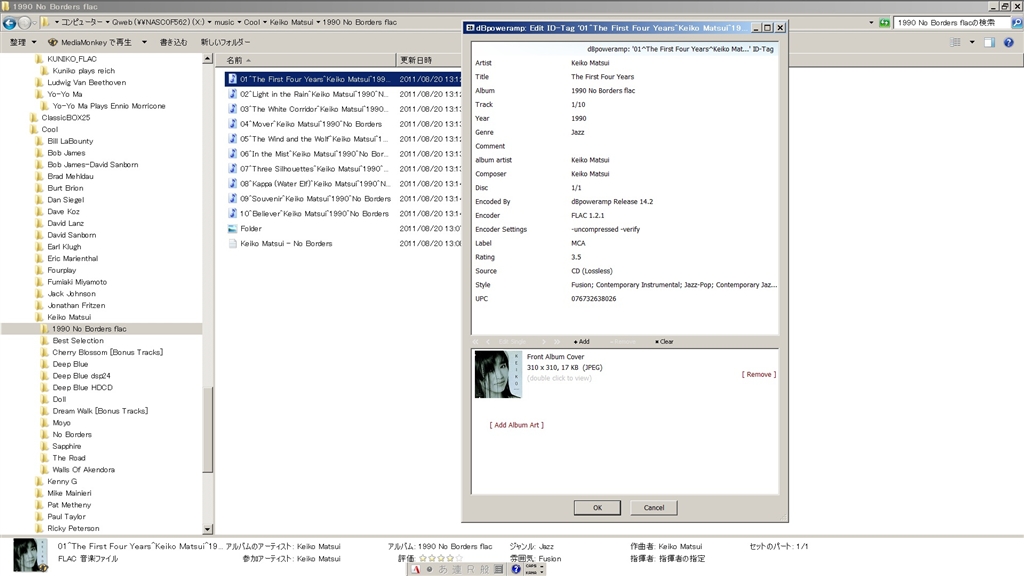Click the text file icon of Keiko Matsui - No Borders
Image resolution: width=1024 pixels, height=576 pixels.
[x=232, y=244]
